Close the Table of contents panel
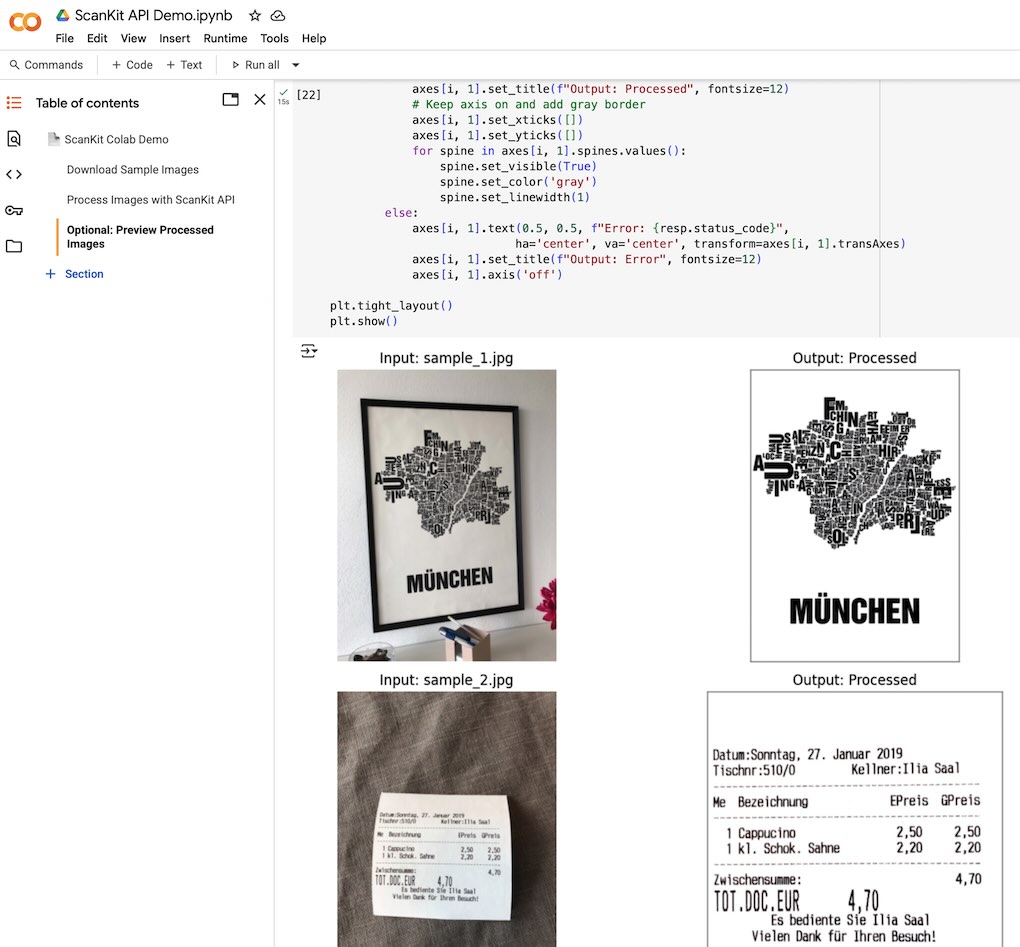The image size is (1020, 947). [260, 100]
